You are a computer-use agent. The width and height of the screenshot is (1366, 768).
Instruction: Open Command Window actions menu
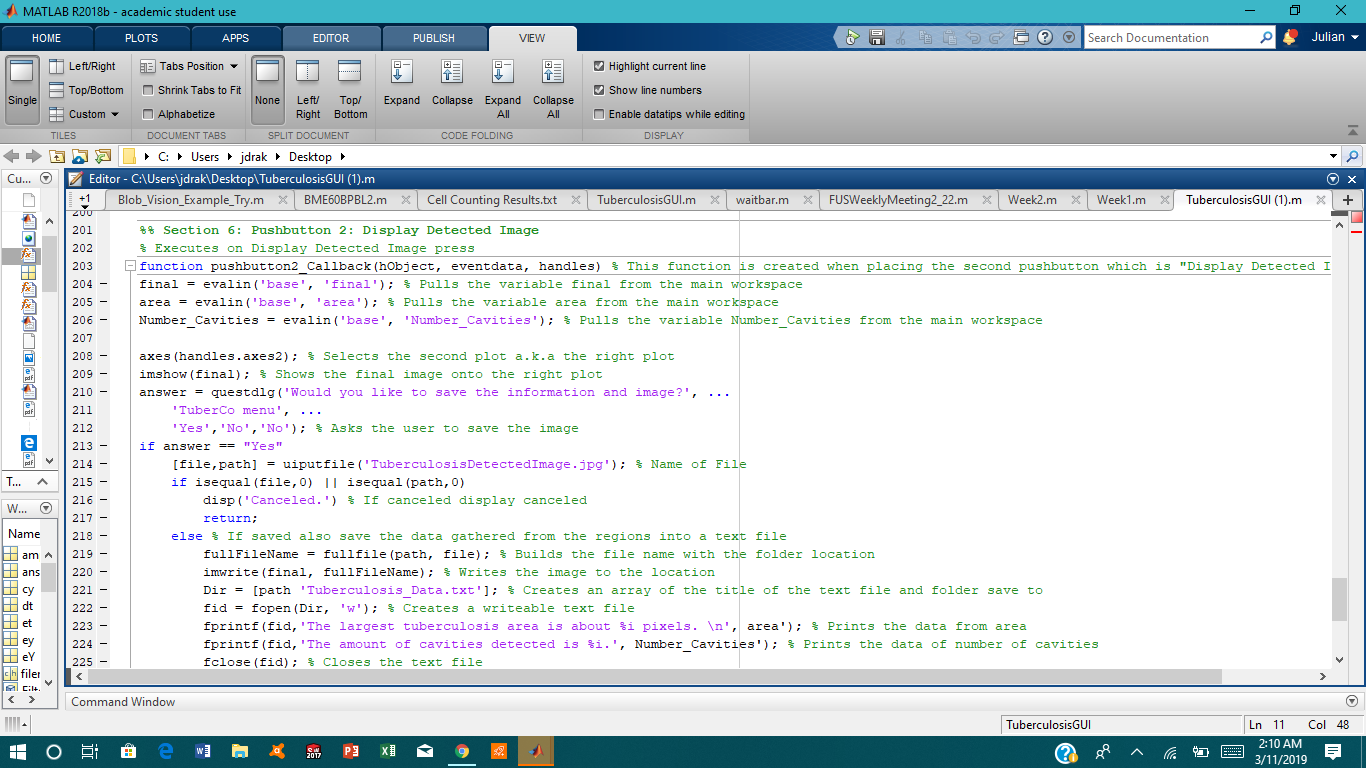1353,702
